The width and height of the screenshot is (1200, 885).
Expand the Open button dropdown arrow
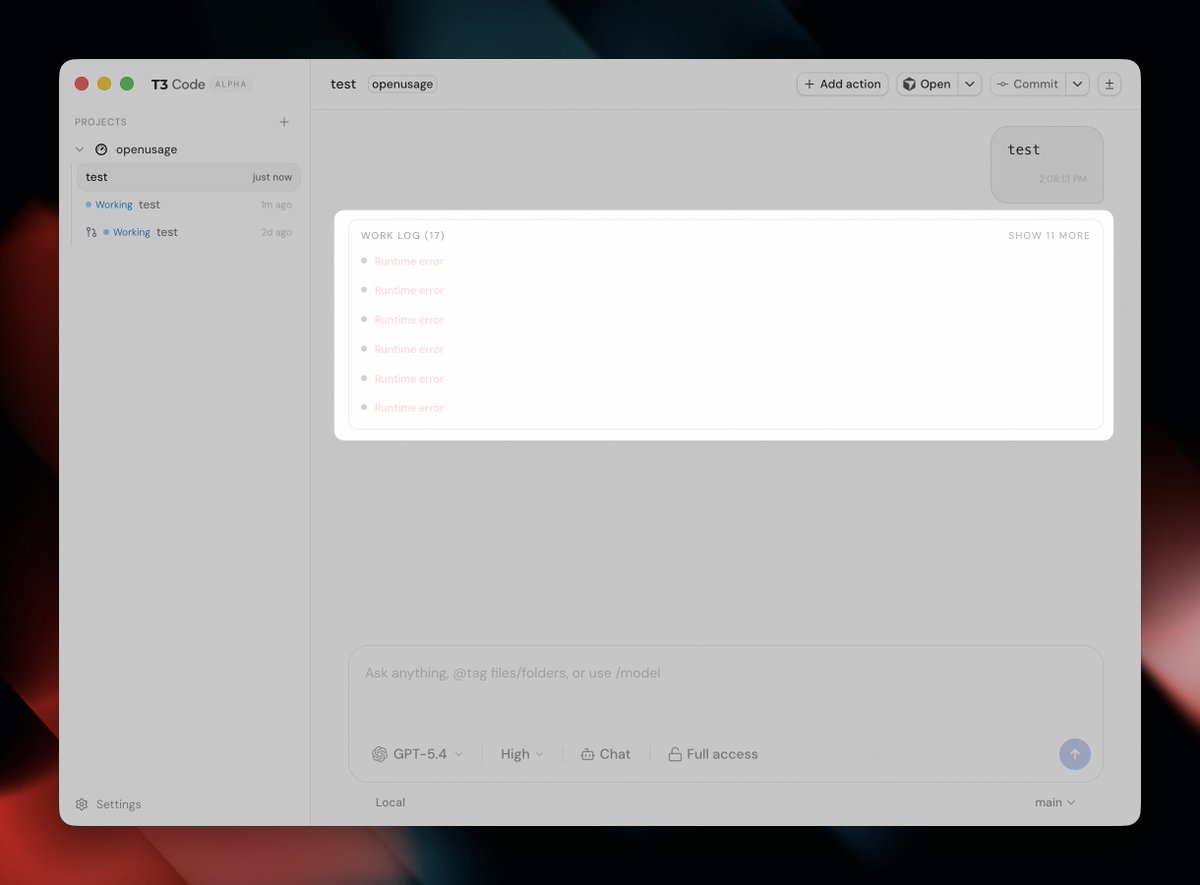coord(970,84)
